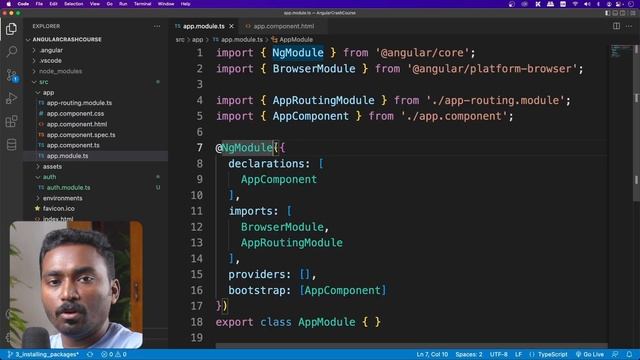The width and height of the screenshot is (640, 360).
Task: Split the editor to the right
Action: tap(616, 26)
